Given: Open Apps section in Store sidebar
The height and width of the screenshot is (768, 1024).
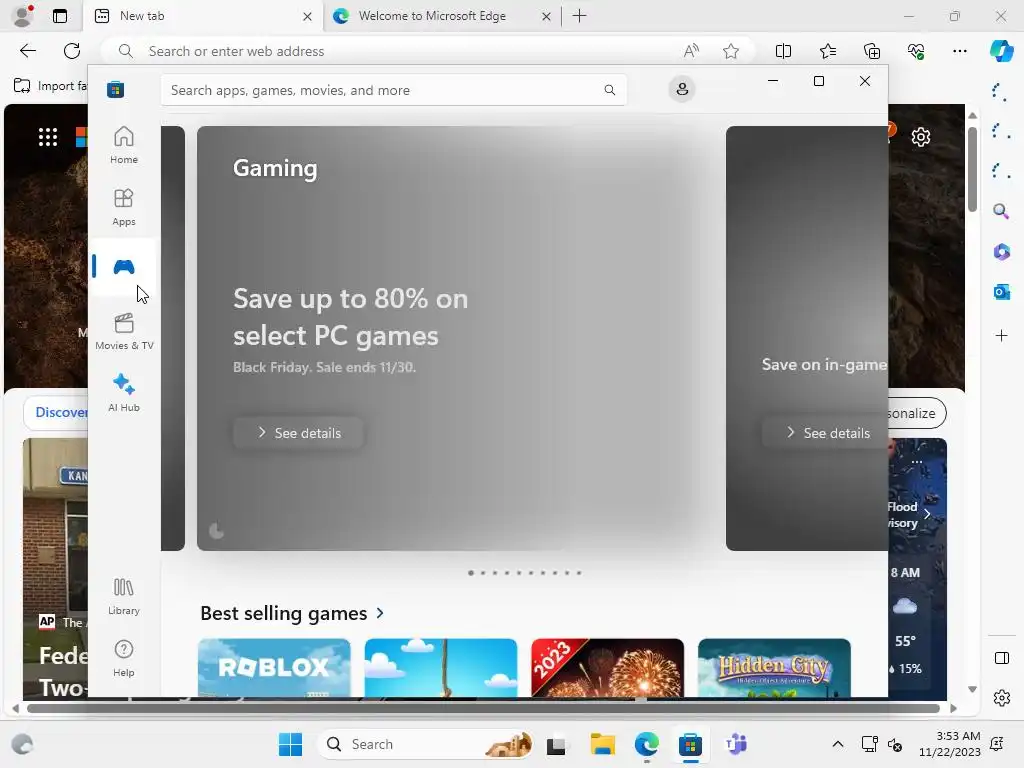Looking at the screenshot, I should click(123, 207).
